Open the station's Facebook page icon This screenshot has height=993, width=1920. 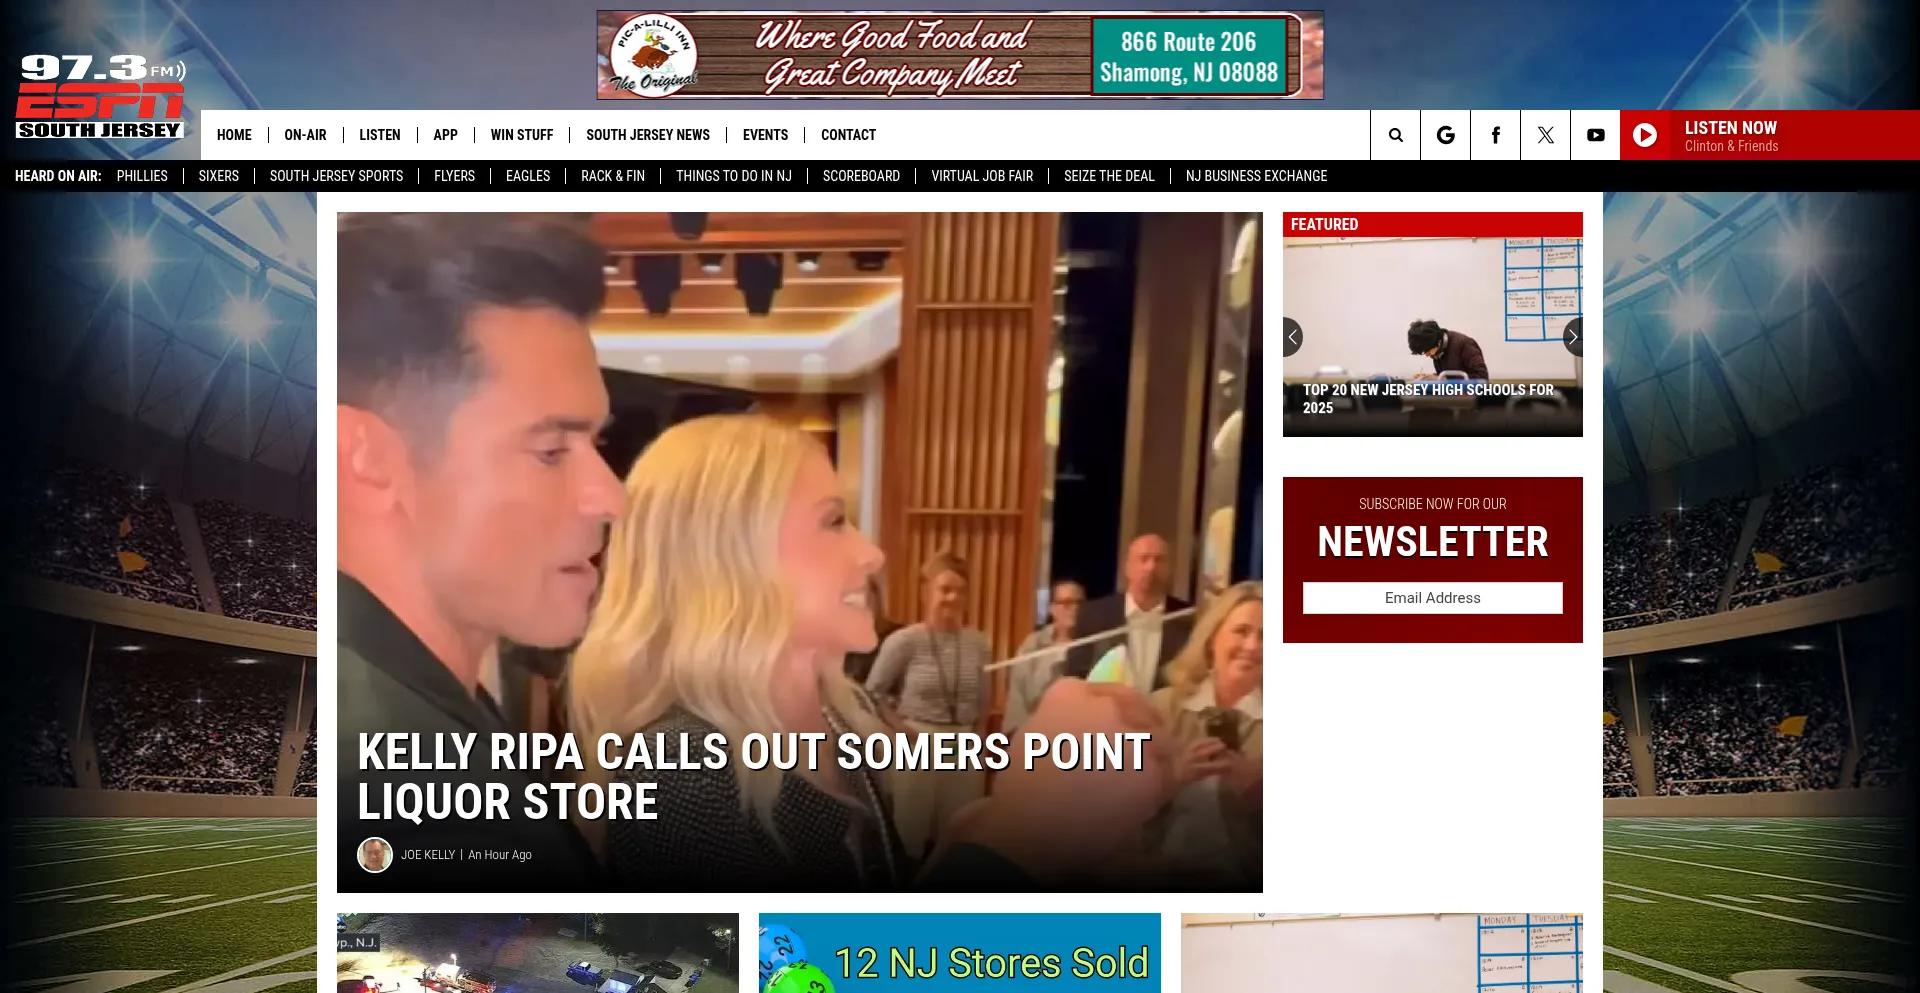pos(1495,135)
